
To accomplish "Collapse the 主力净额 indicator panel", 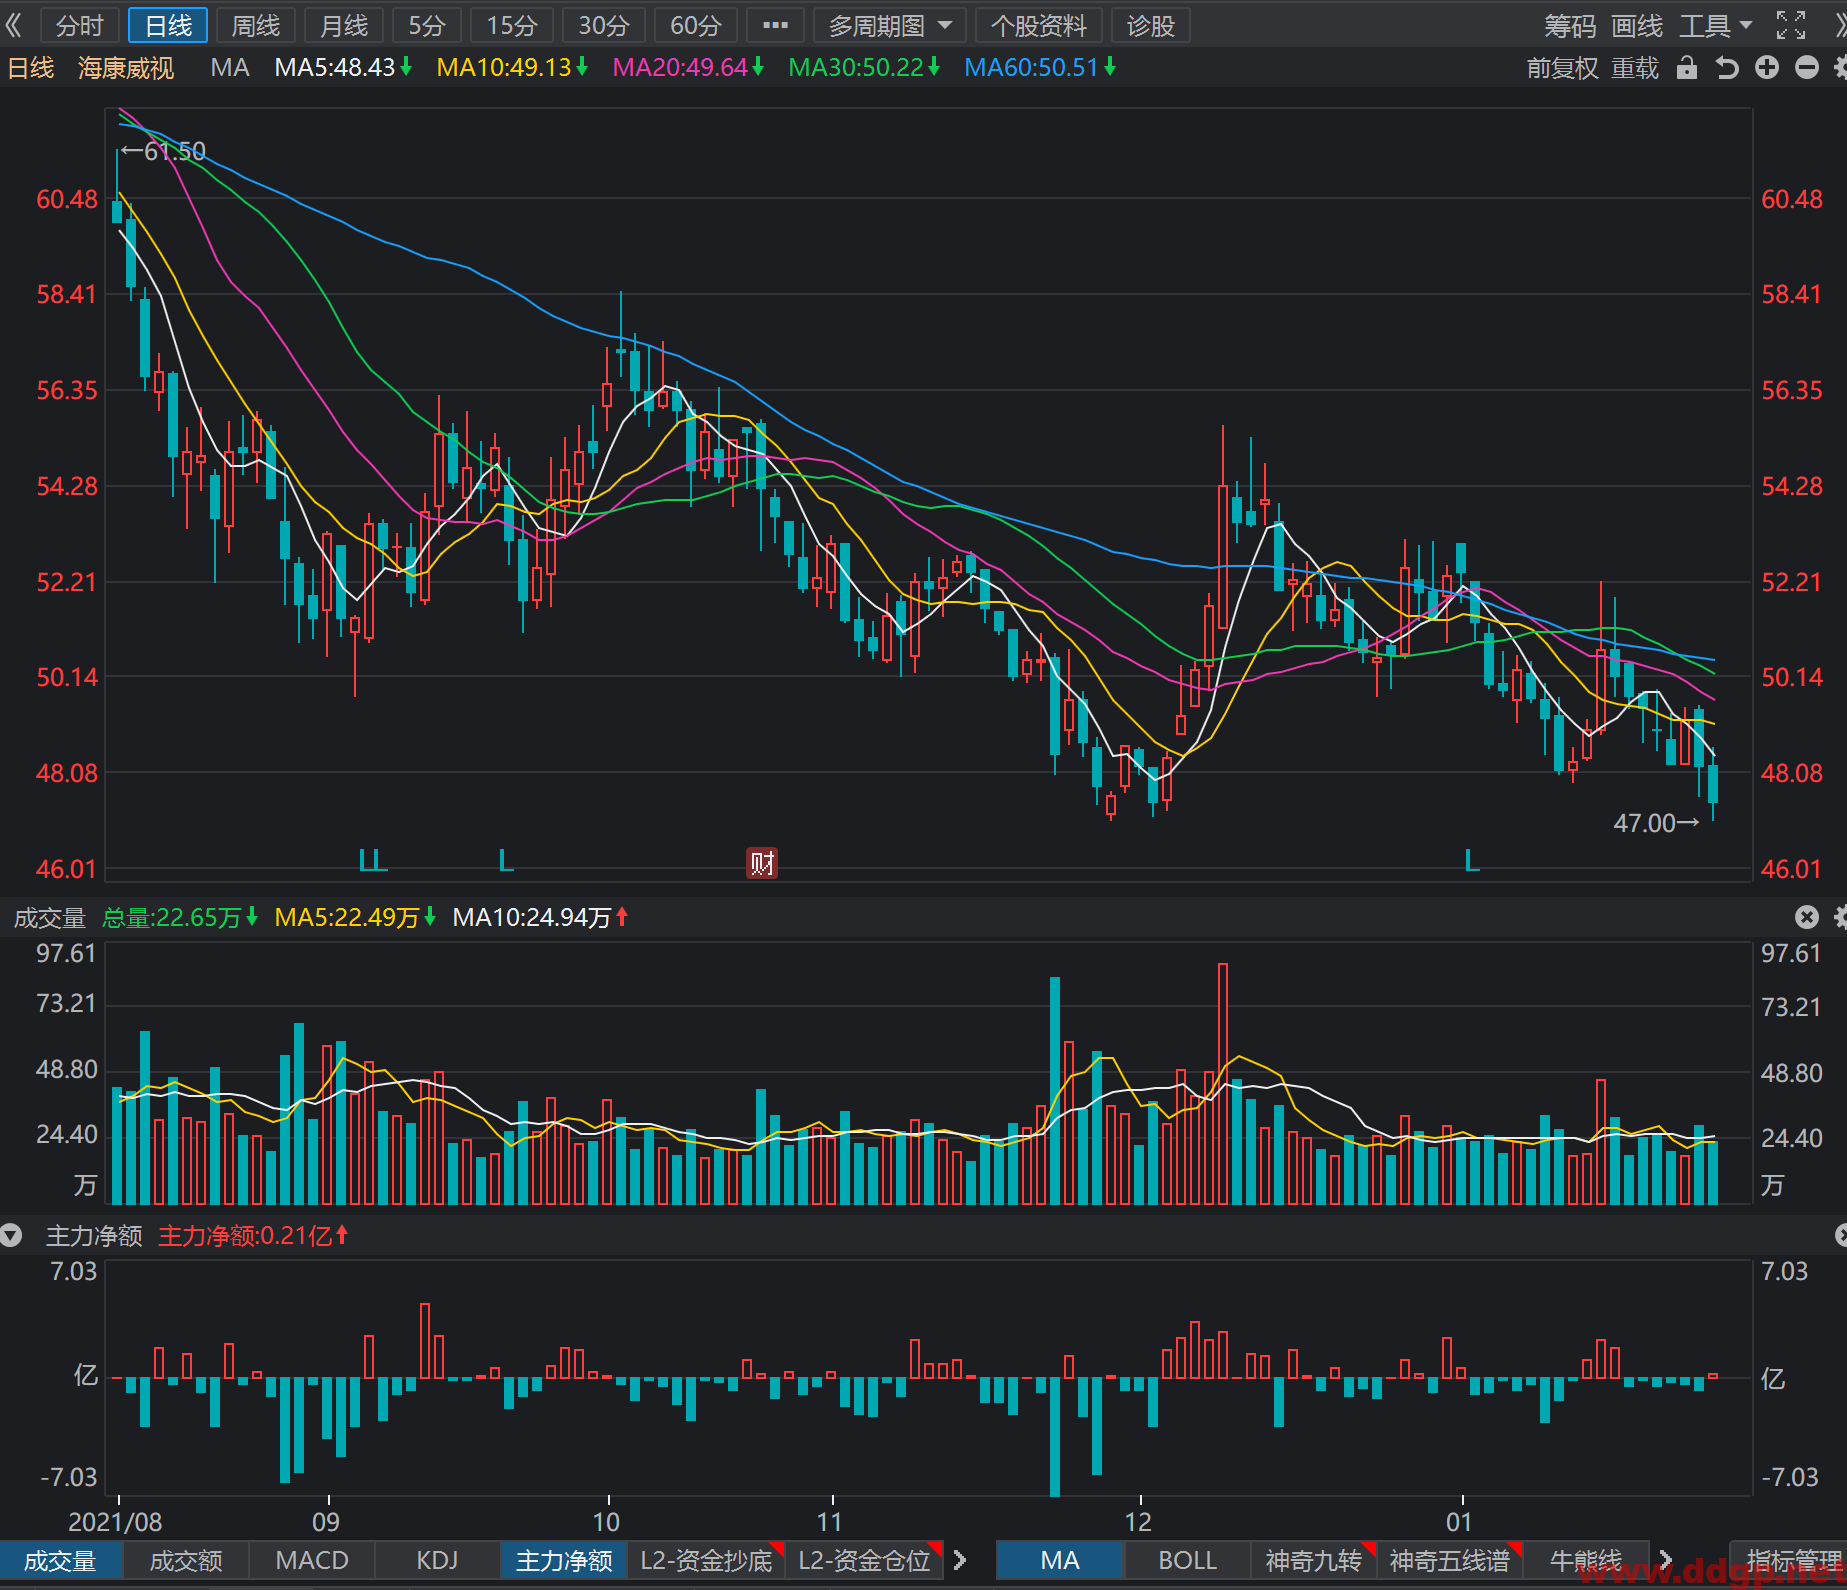I will point(11,1236).
